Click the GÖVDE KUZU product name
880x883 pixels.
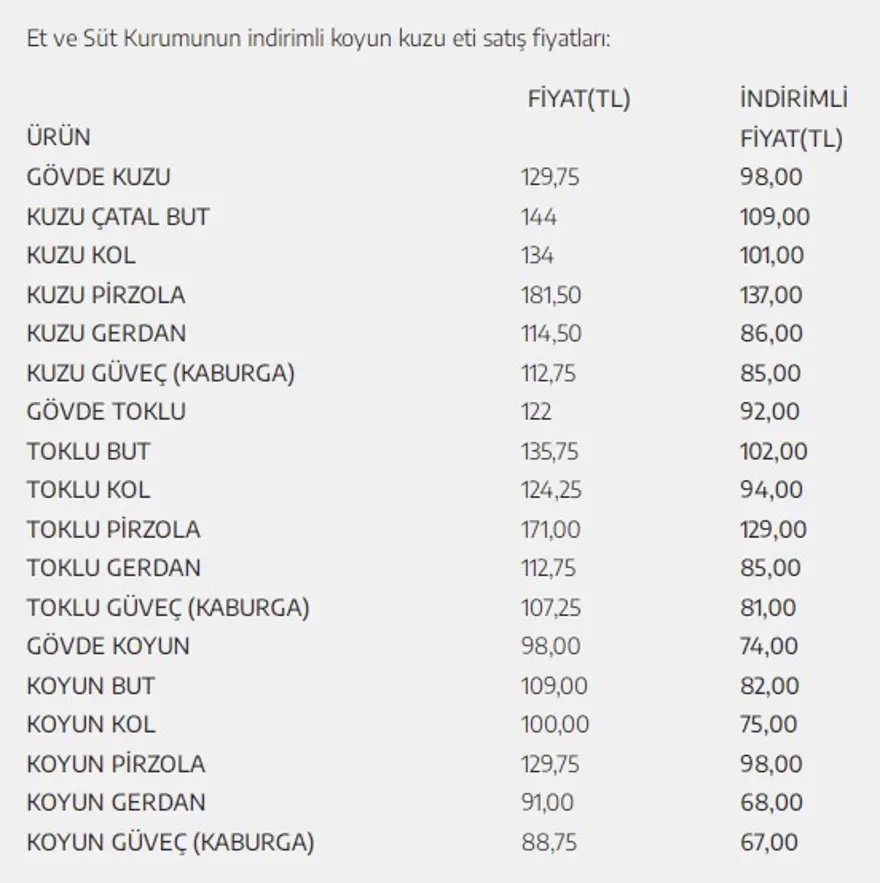click(99, 178)
